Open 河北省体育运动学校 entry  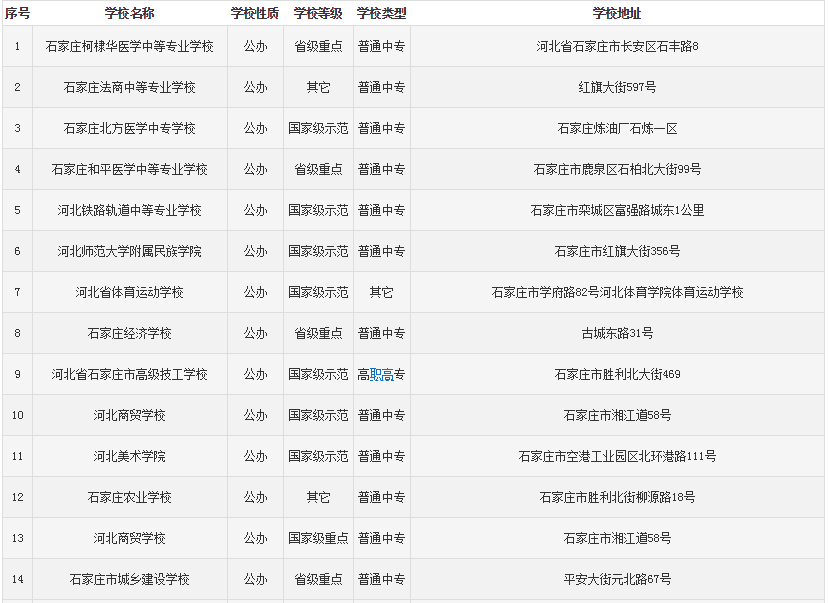(x=130, y=293)
